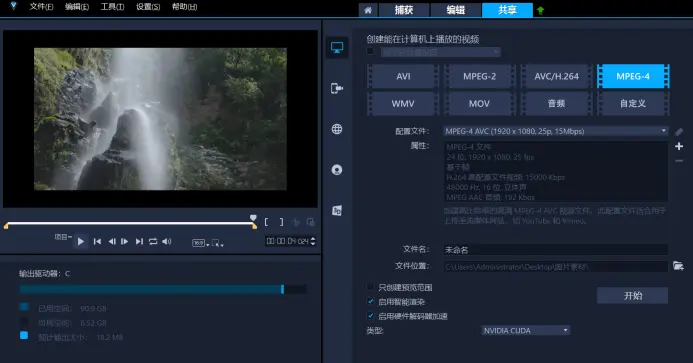This screenshot has height=363, width=693.
Task: Select the Web upload globe icon
Action: (337, 129)
